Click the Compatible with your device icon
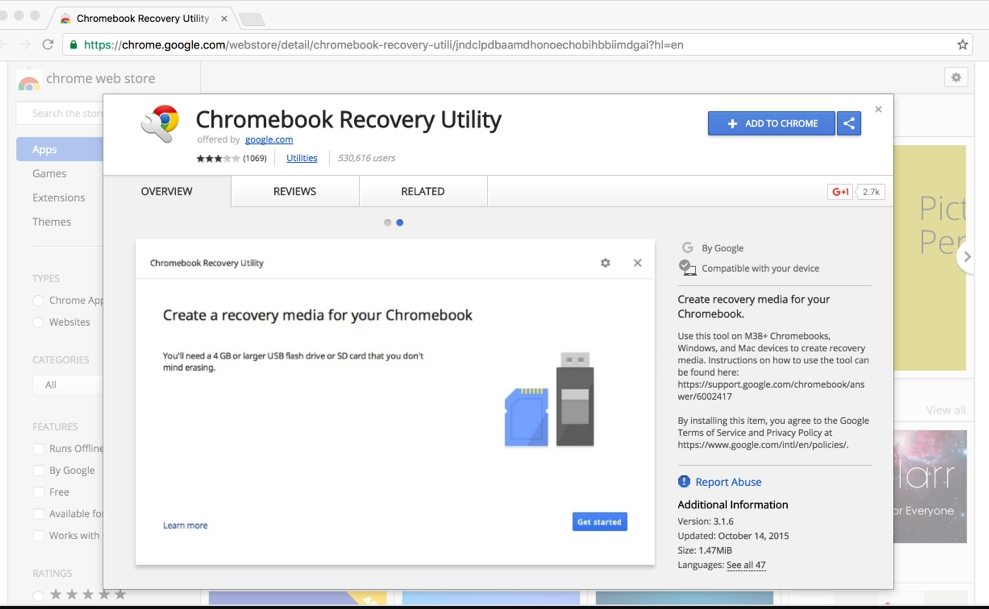This screenshot has width=989, height=609. 688,268
